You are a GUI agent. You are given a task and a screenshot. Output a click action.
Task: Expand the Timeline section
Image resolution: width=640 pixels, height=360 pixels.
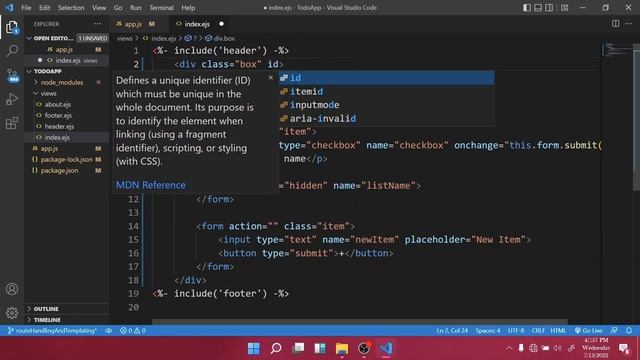coord(66,320)
